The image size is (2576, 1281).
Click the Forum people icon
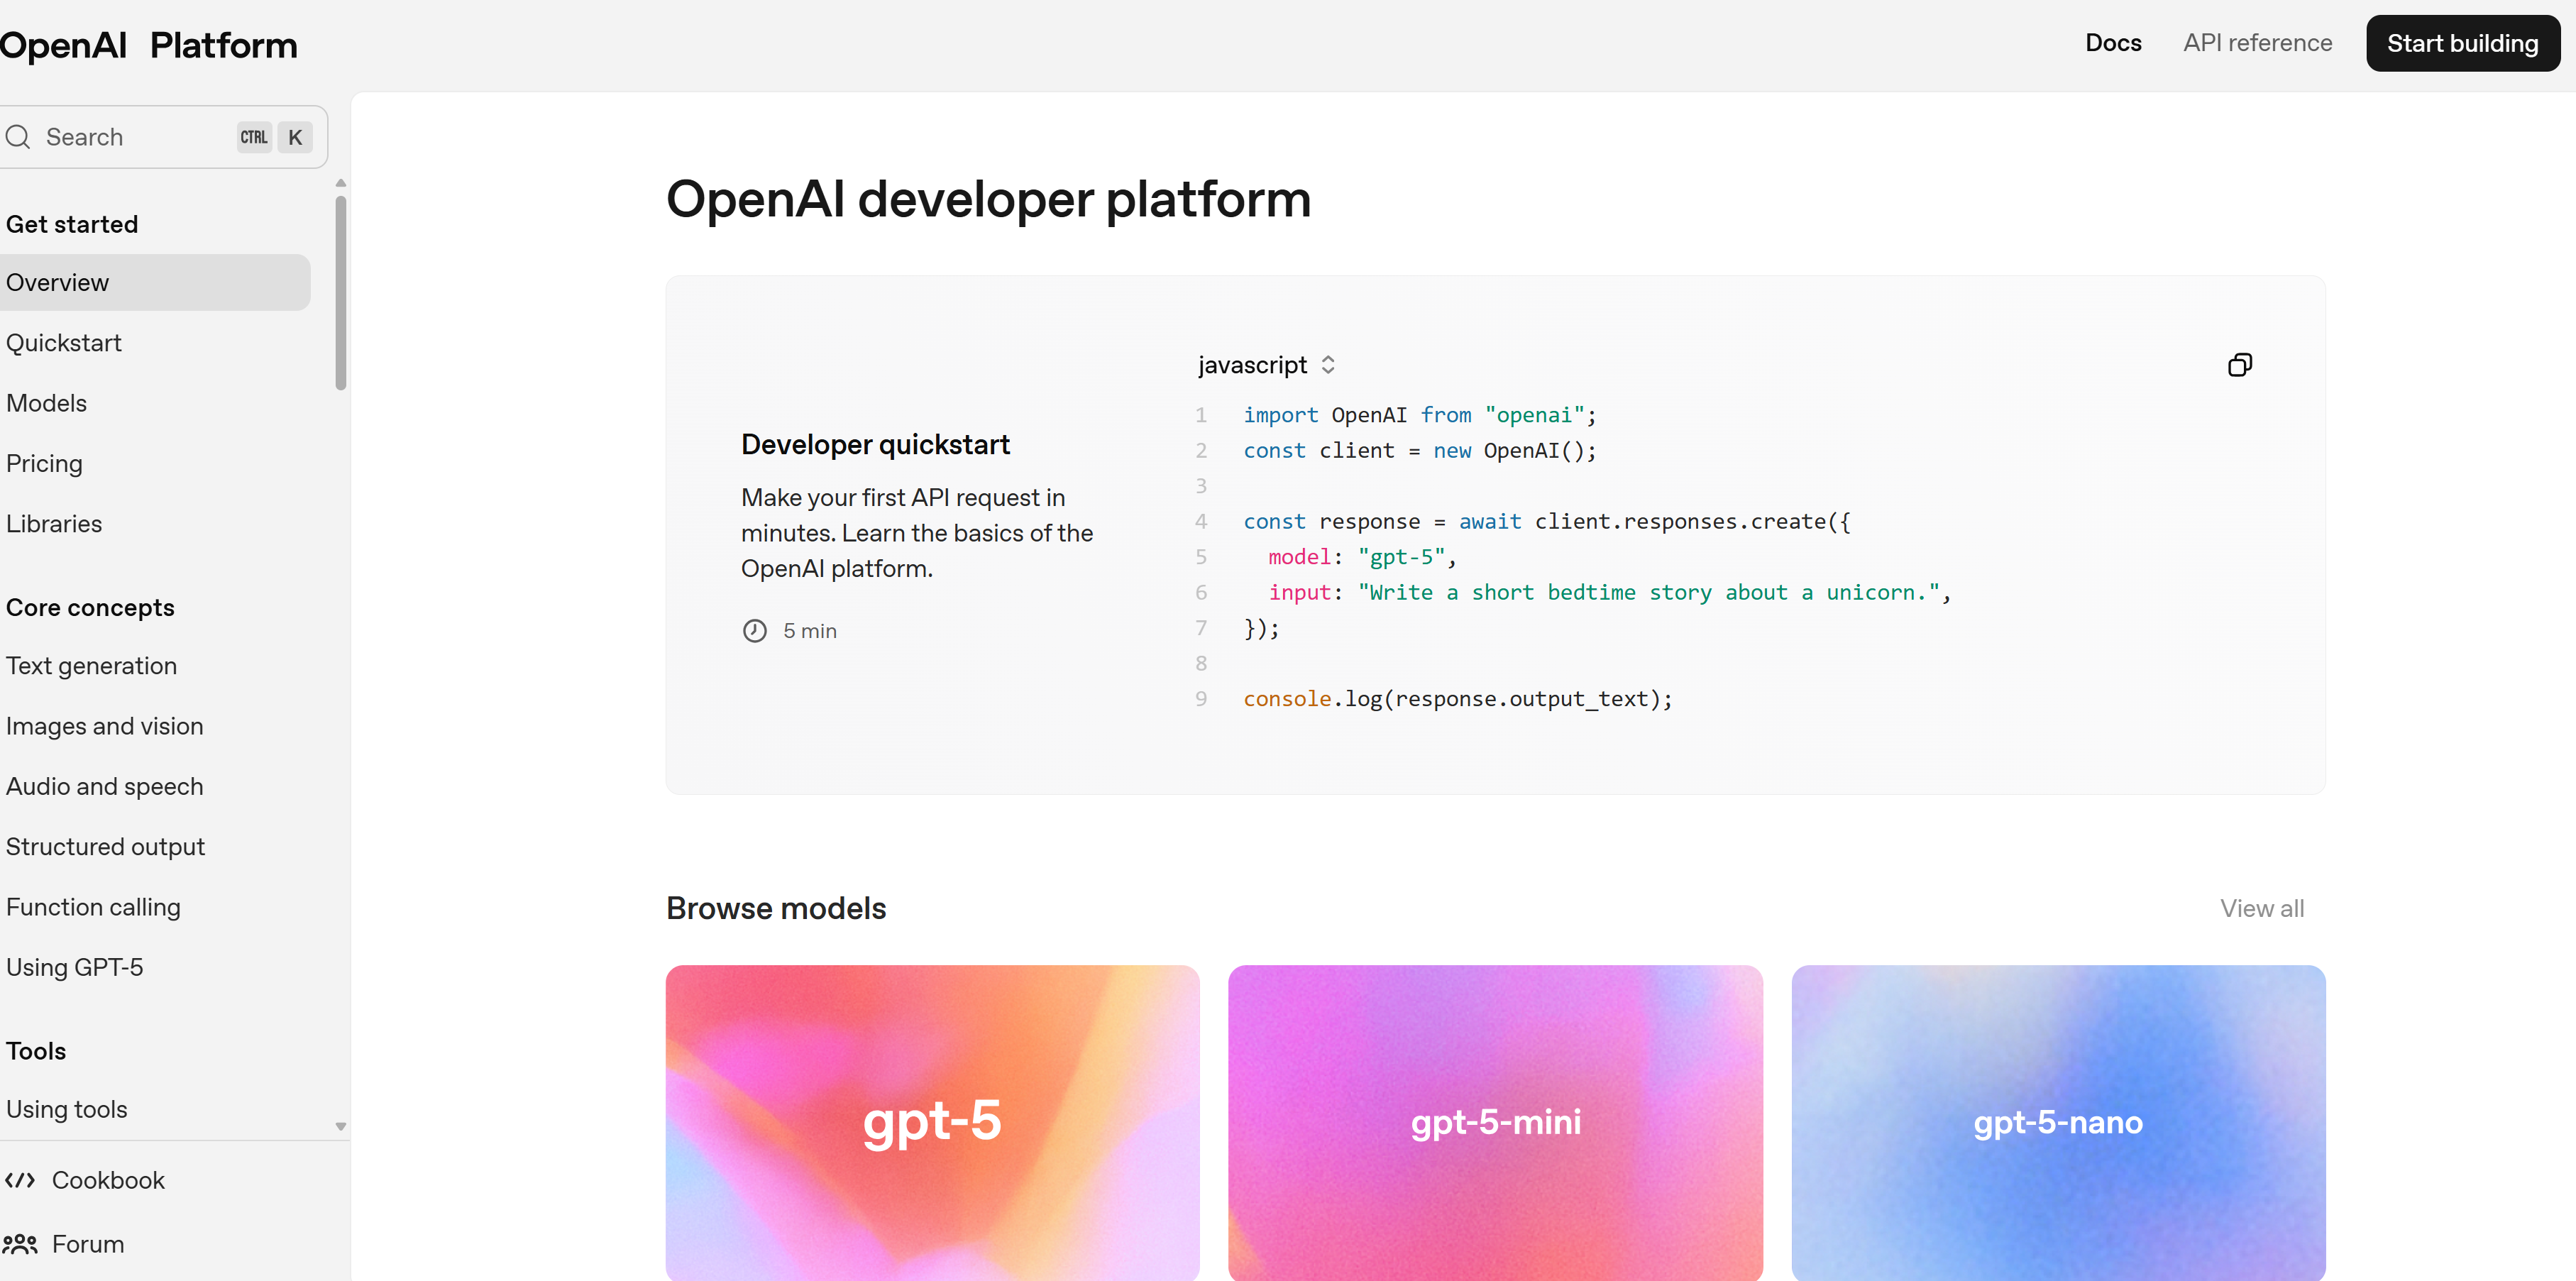[x=20, y=1244]
